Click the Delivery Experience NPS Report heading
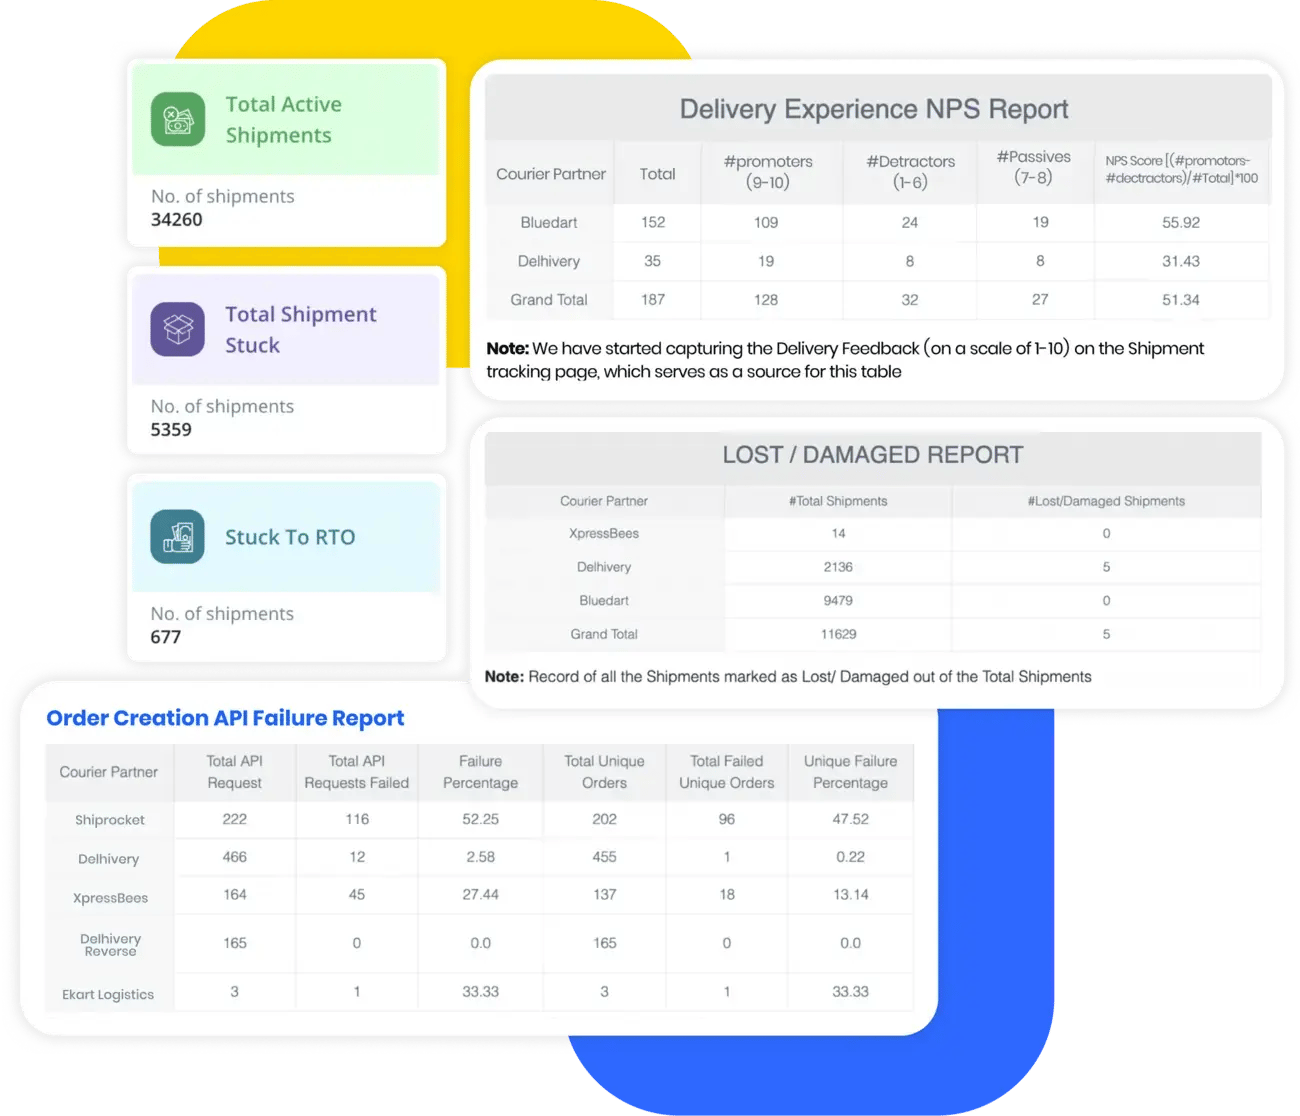Screen dimensions: 1300x1116 click(874, 109)
